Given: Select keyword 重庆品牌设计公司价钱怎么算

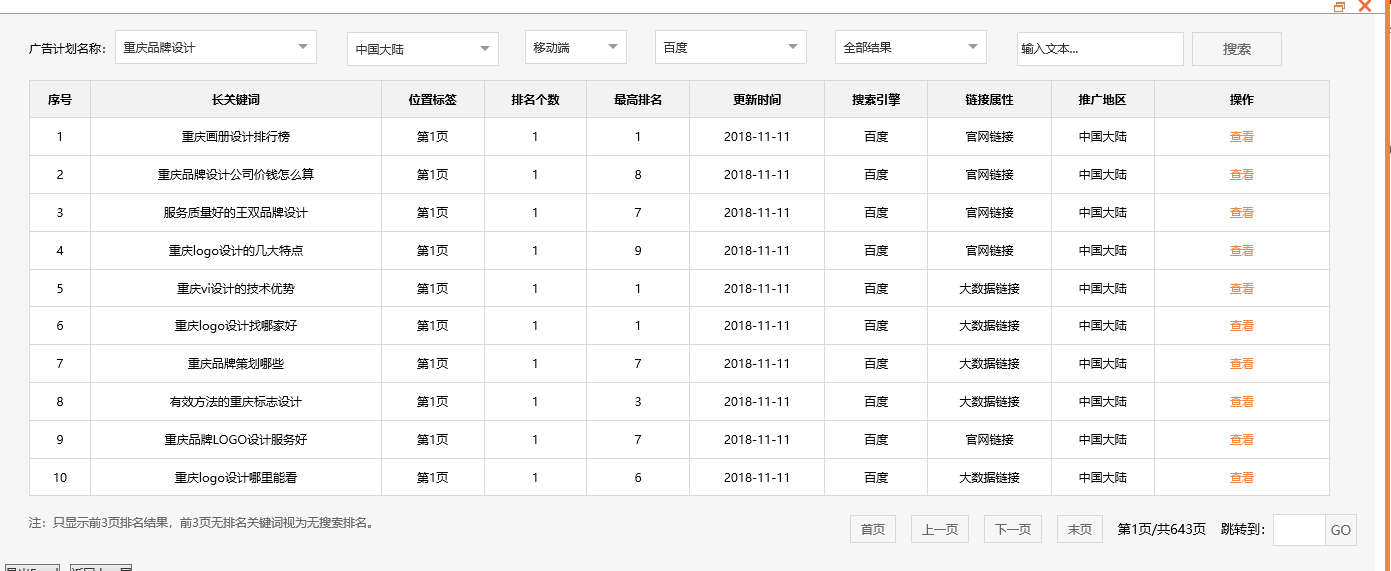Looking at the screenshot, I should point(236,175).
